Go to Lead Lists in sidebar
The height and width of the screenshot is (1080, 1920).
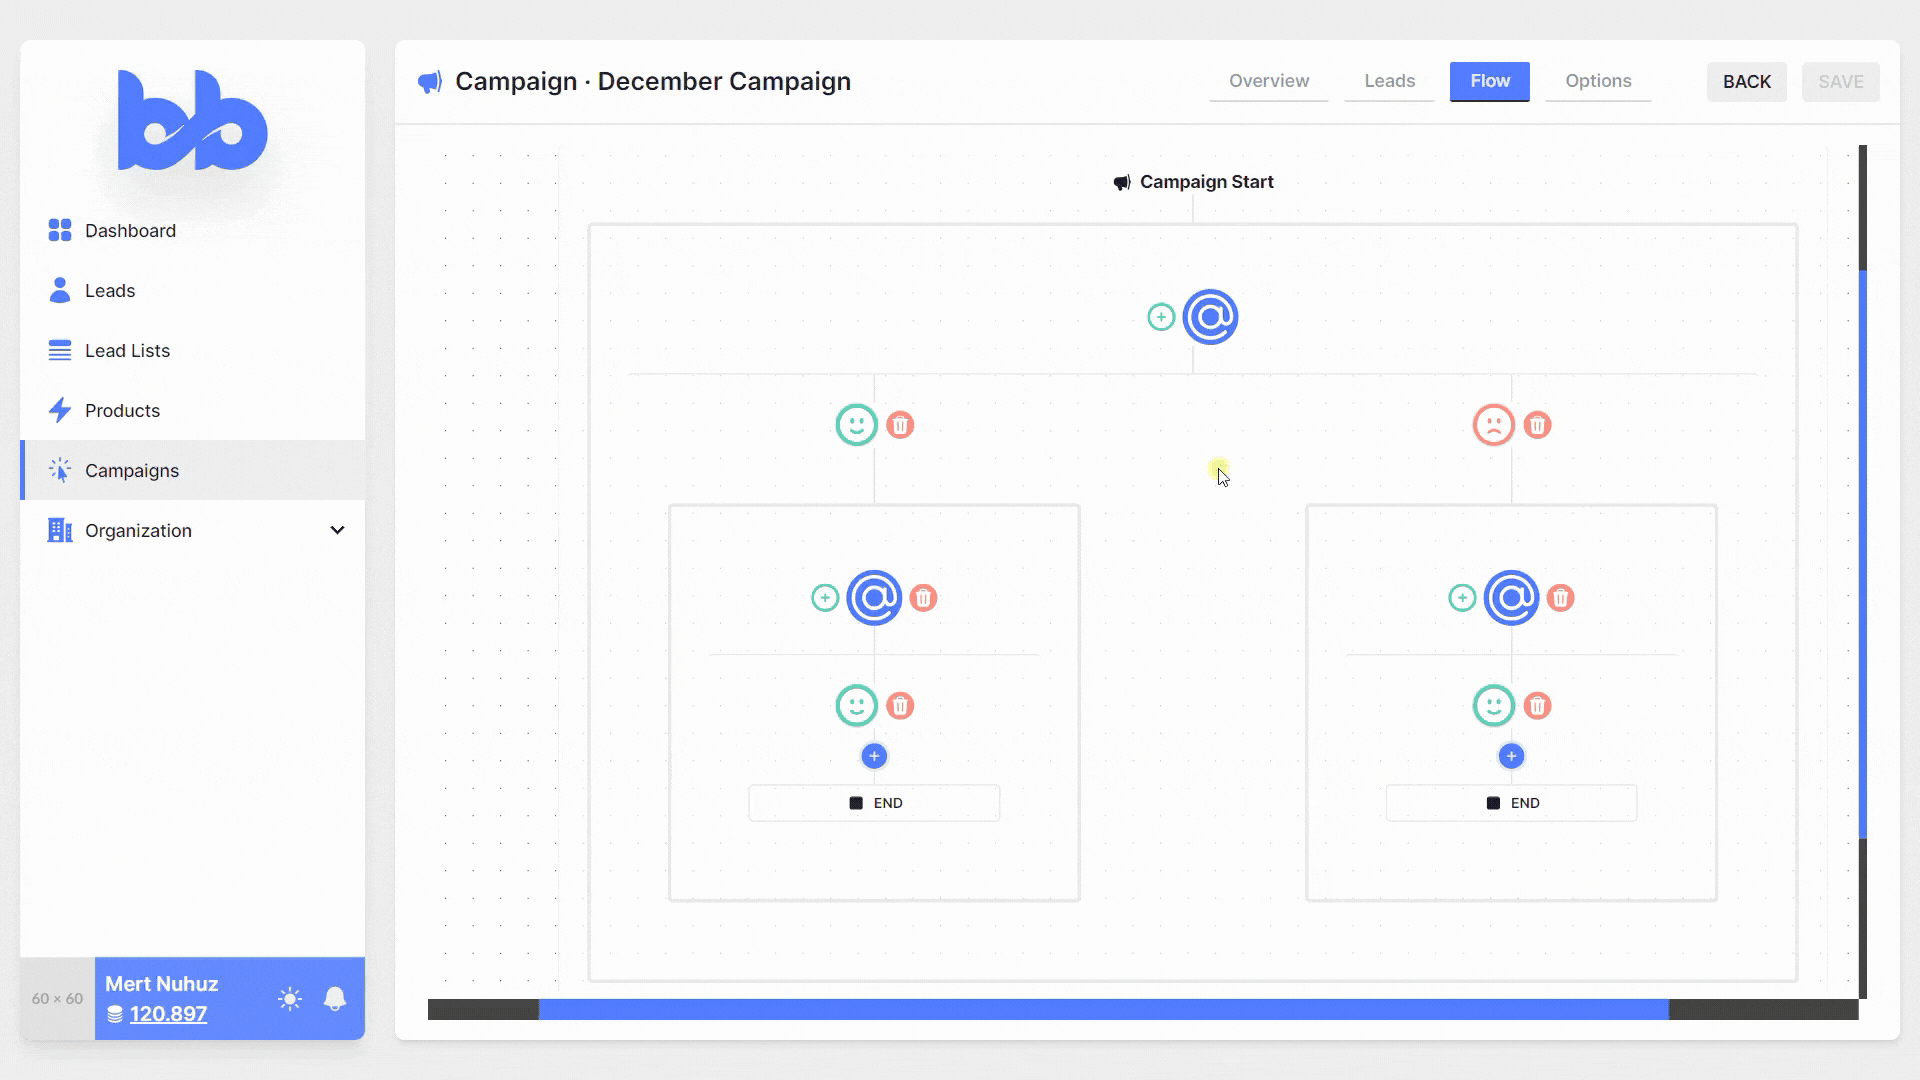[x=127, y=351]
